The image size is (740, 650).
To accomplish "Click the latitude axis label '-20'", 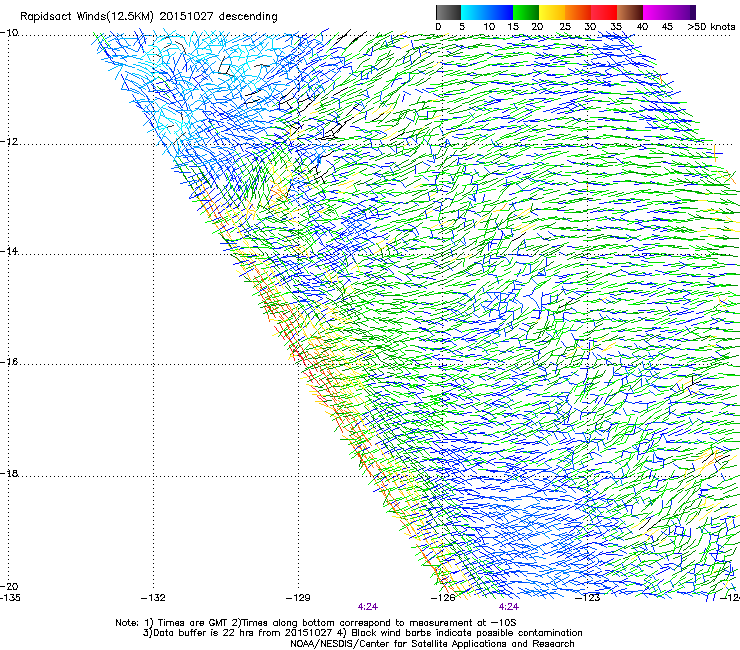I will (9, 586).
